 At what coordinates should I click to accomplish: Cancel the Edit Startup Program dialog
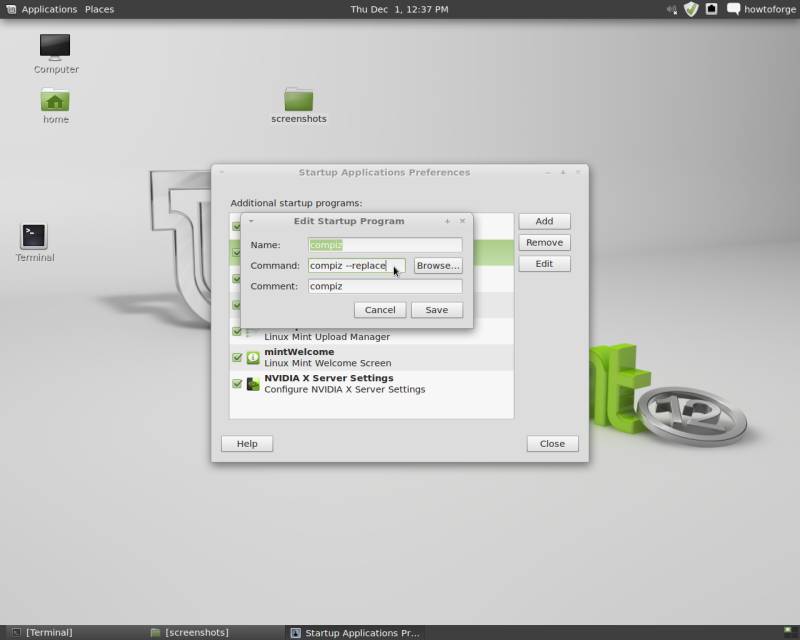(x=380, y=310)
